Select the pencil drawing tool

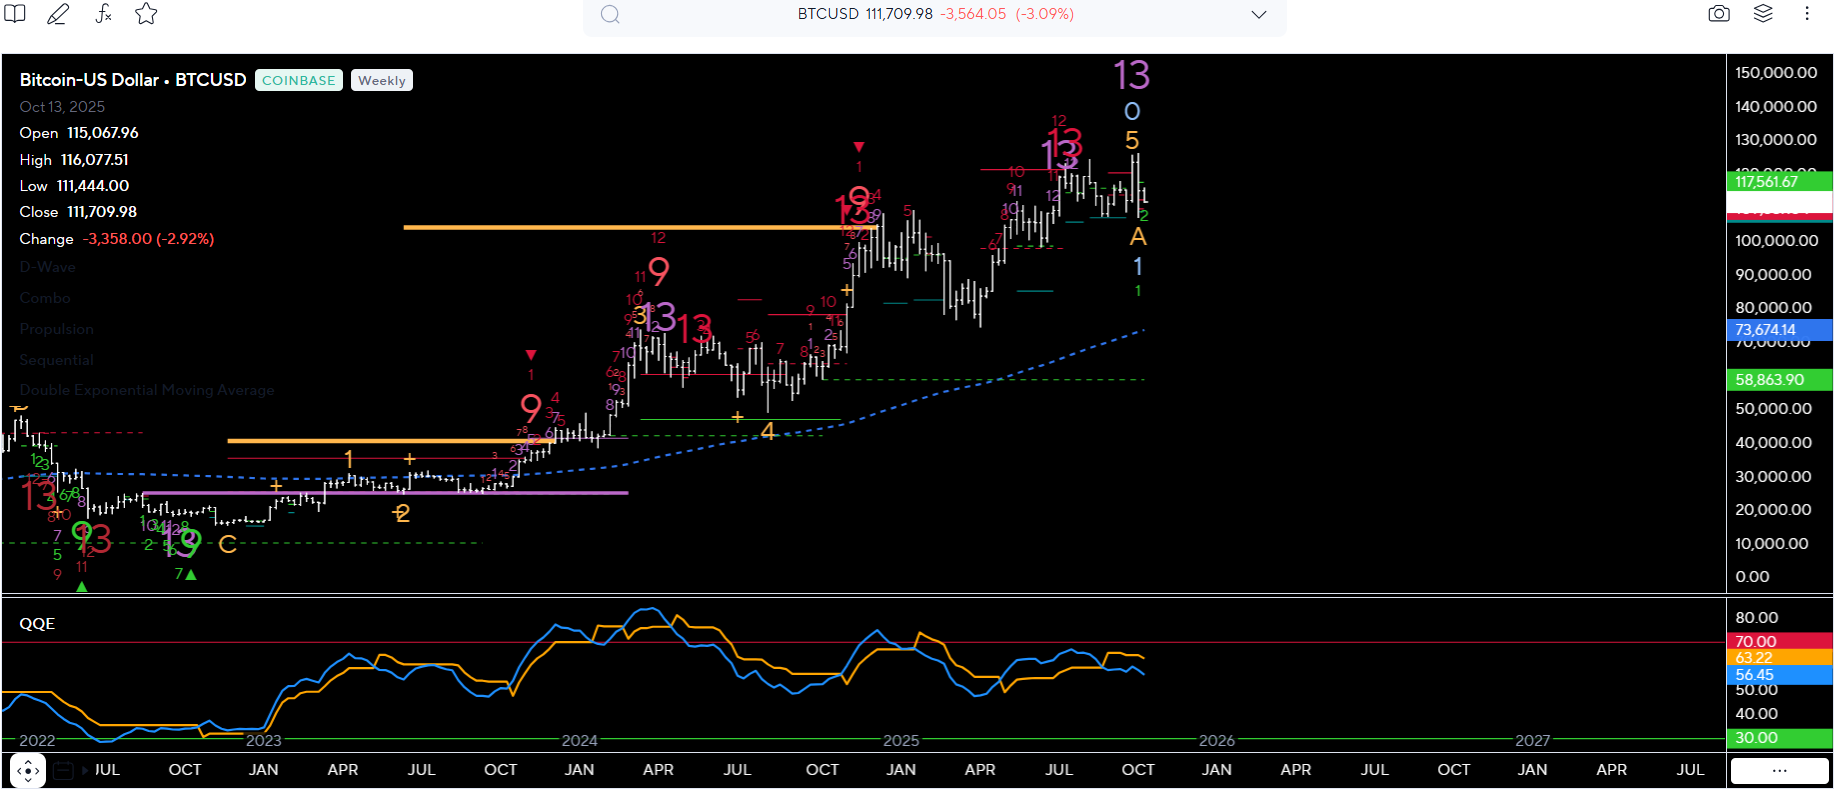(x=58, y=14)
